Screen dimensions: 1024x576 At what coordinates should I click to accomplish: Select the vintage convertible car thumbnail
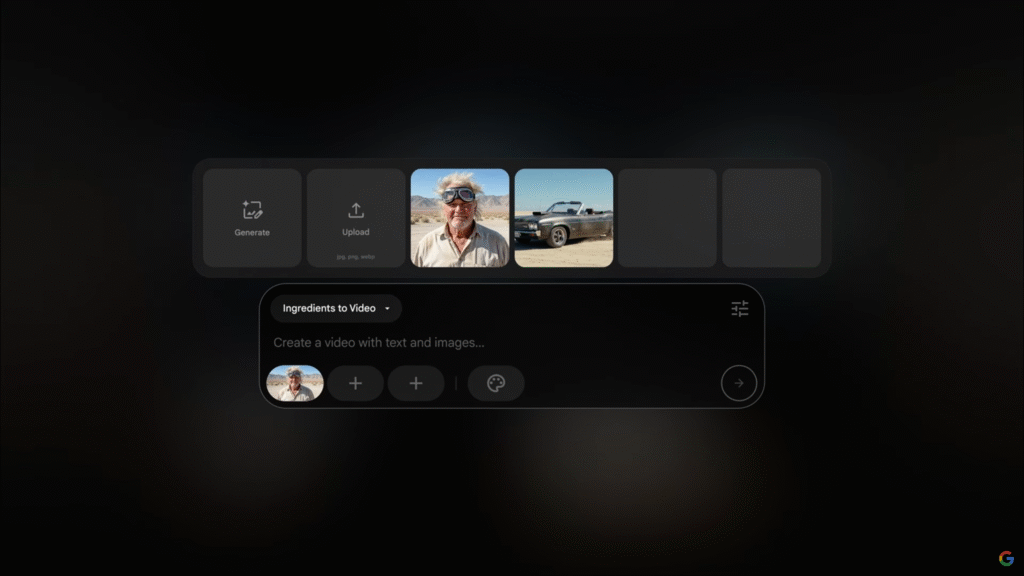[x=564, y=218]
